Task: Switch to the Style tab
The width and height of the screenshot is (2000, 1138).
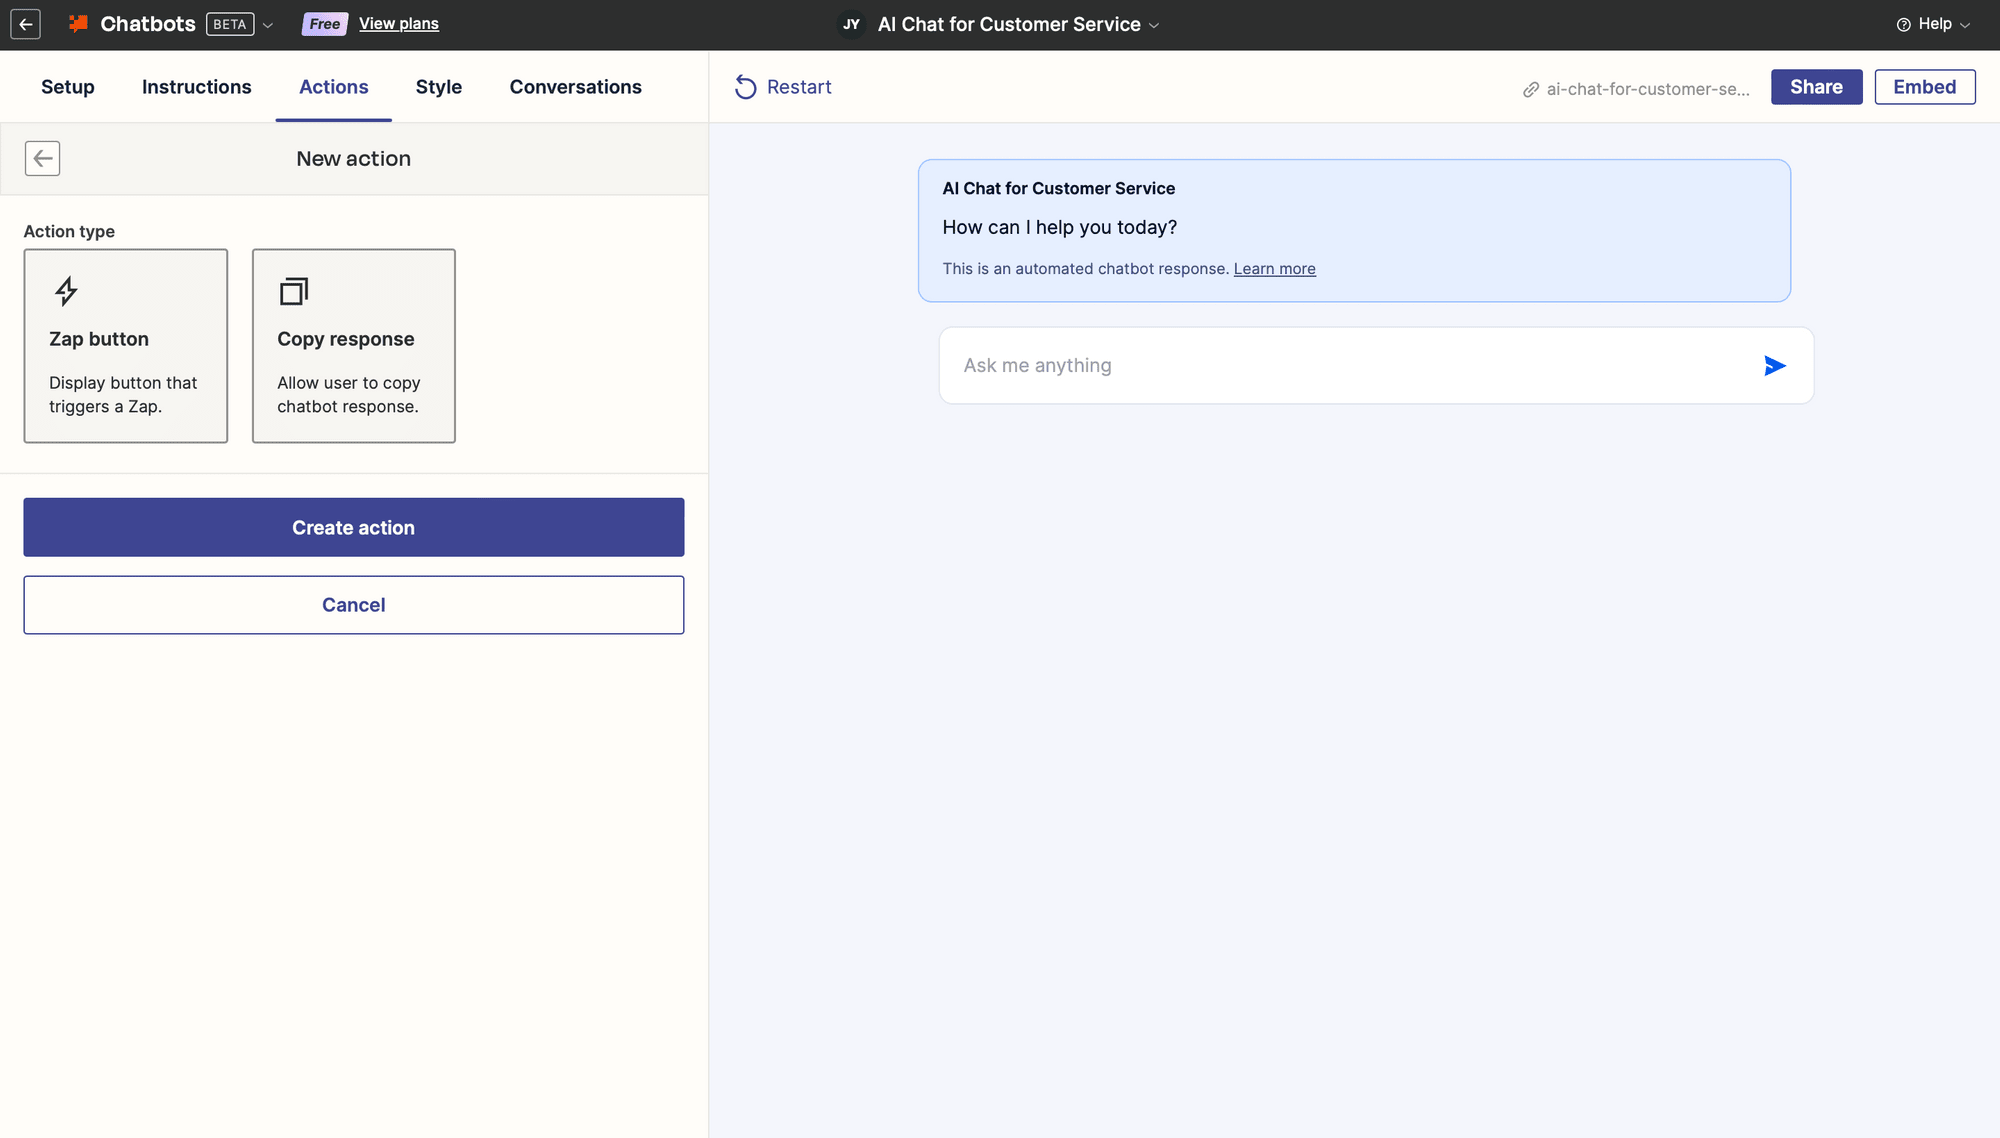Action: click(438, 87)
